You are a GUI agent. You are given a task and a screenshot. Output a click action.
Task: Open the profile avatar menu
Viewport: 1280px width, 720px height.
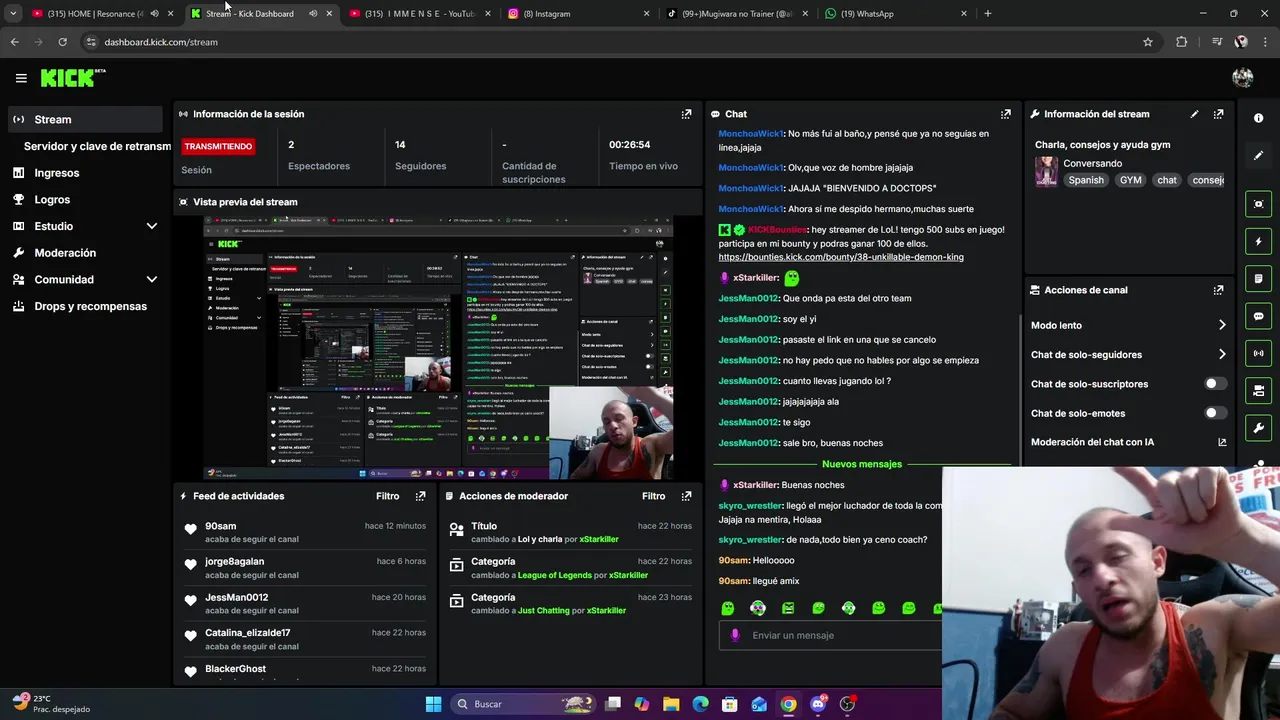coord(1243,78)
